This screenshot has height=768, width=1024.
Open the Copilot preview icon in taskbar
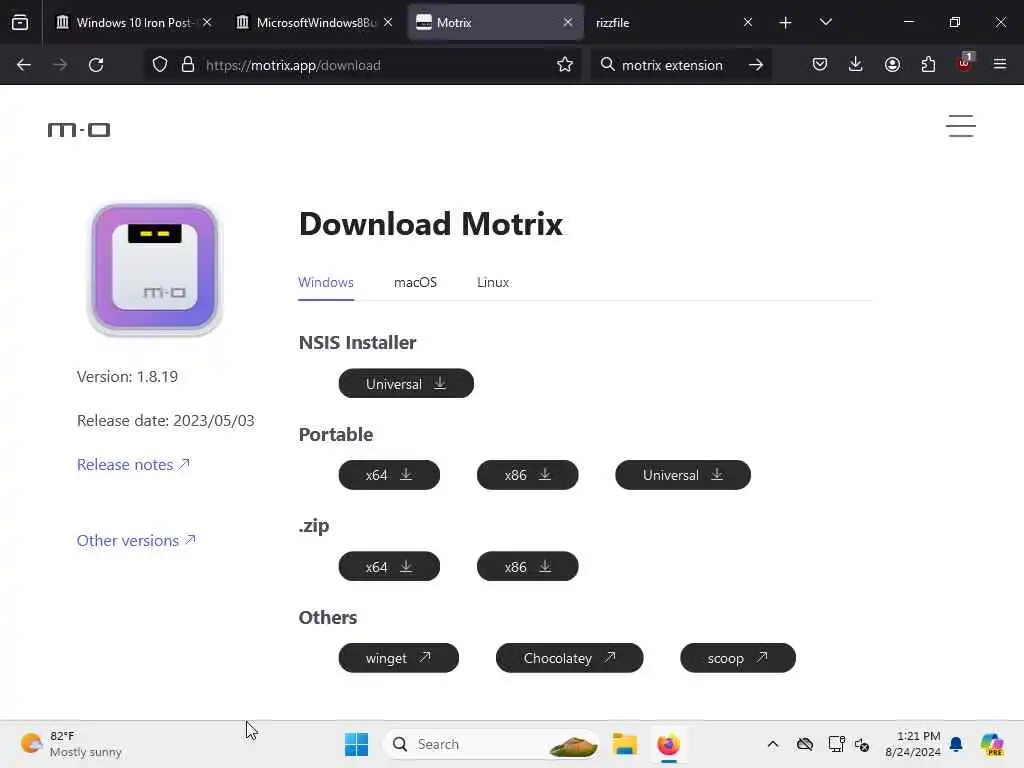992,744
